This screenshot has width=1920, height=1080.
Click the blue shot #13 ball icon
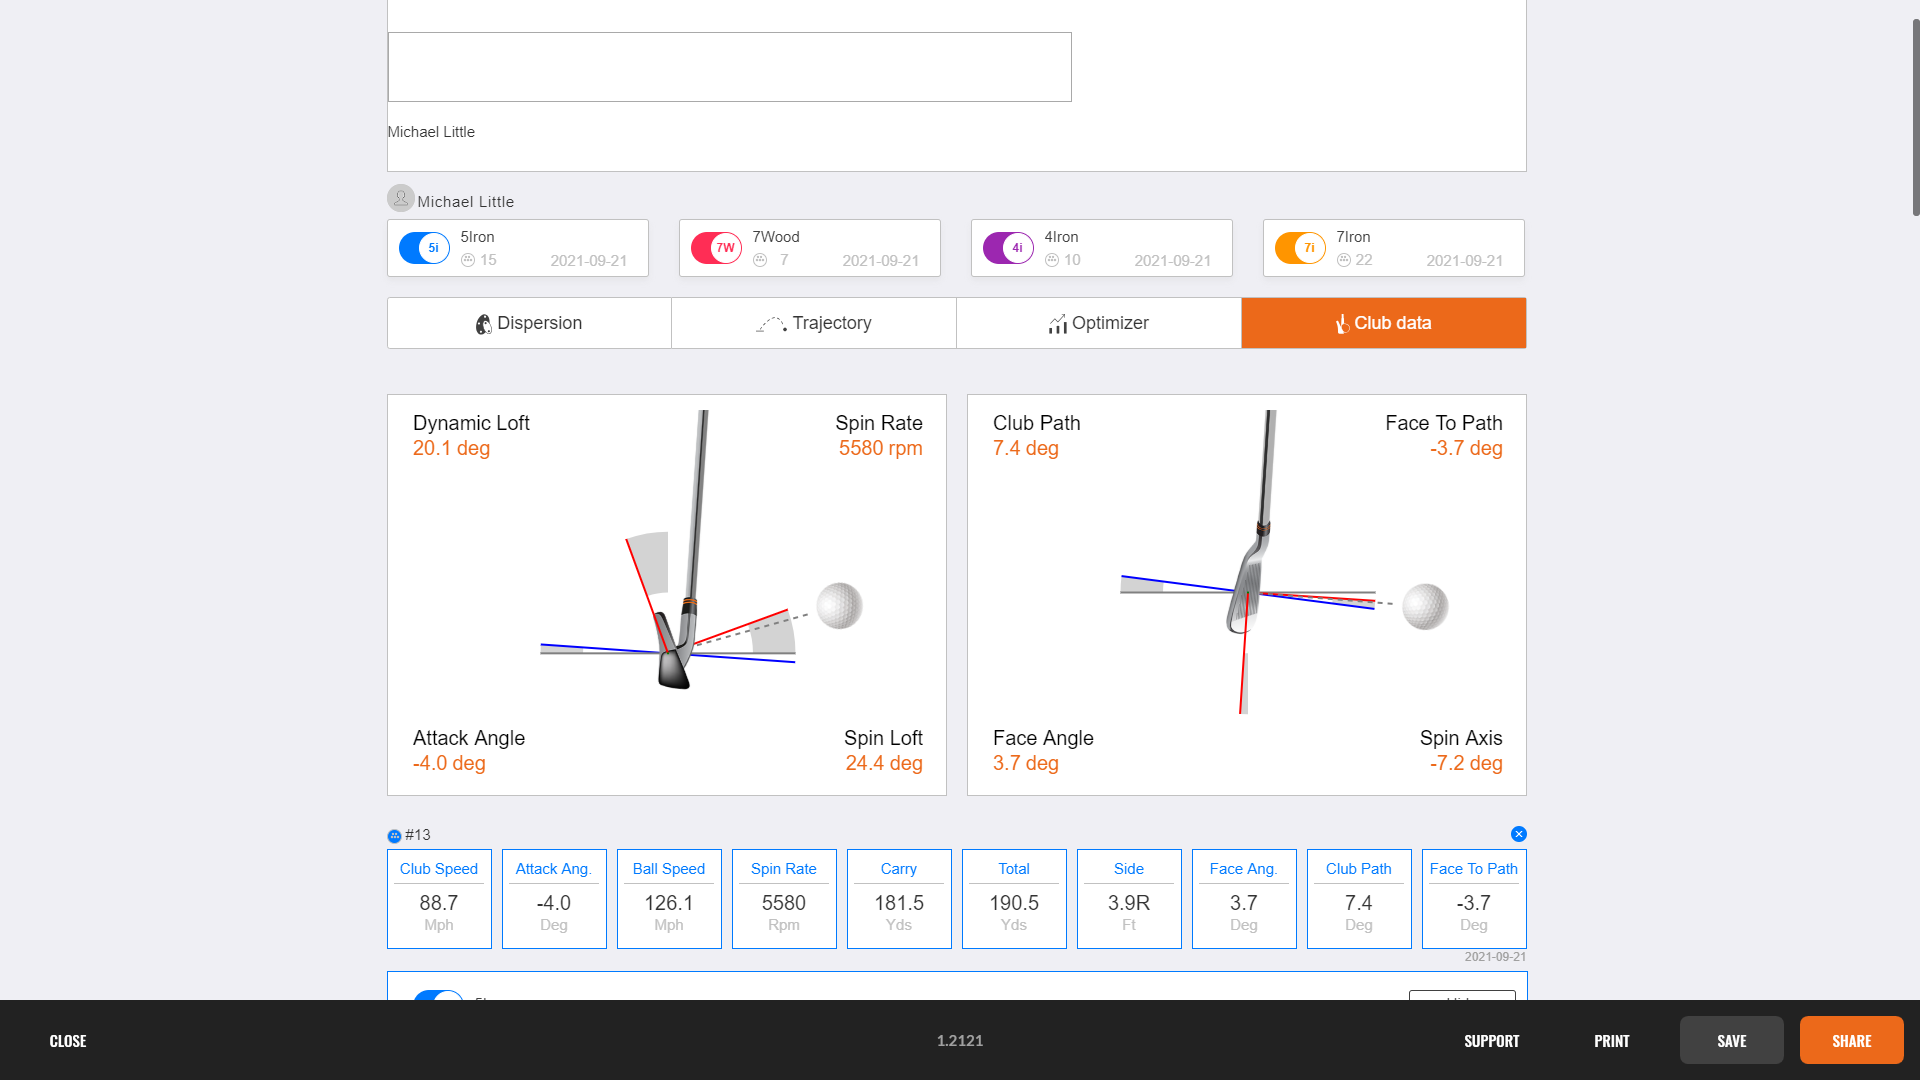pyautogui.click(x=394, y=836)
